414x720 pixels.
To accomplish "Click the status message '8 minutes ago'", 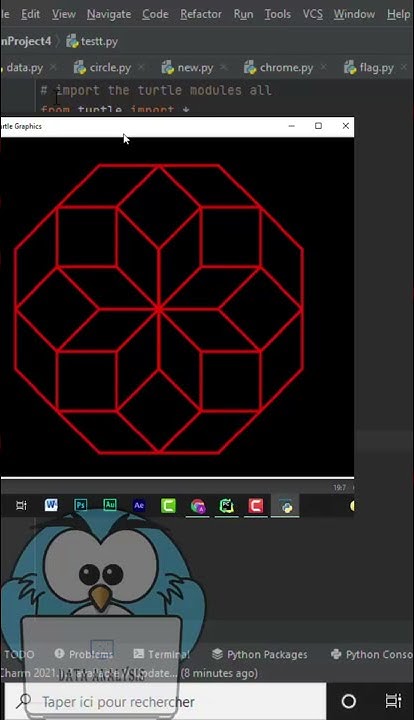I will tap(219, 674).
